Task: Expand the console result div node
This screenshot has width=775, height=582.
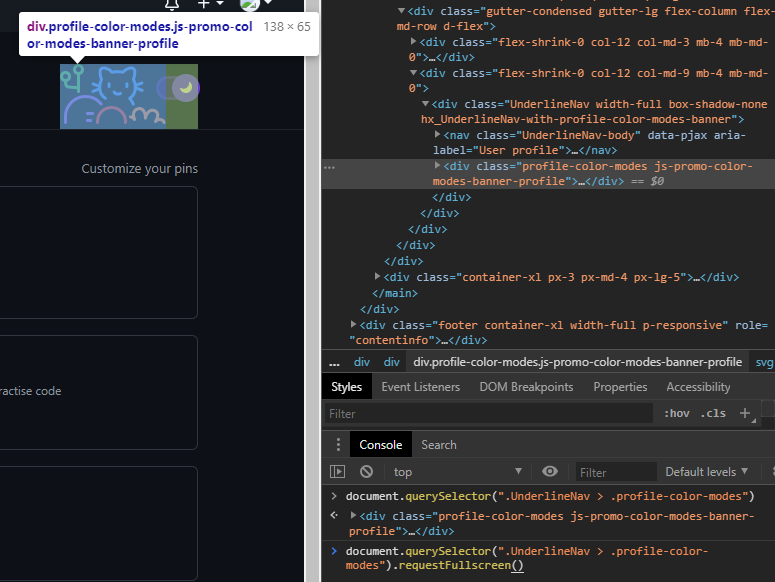Action: click(353, 515)
